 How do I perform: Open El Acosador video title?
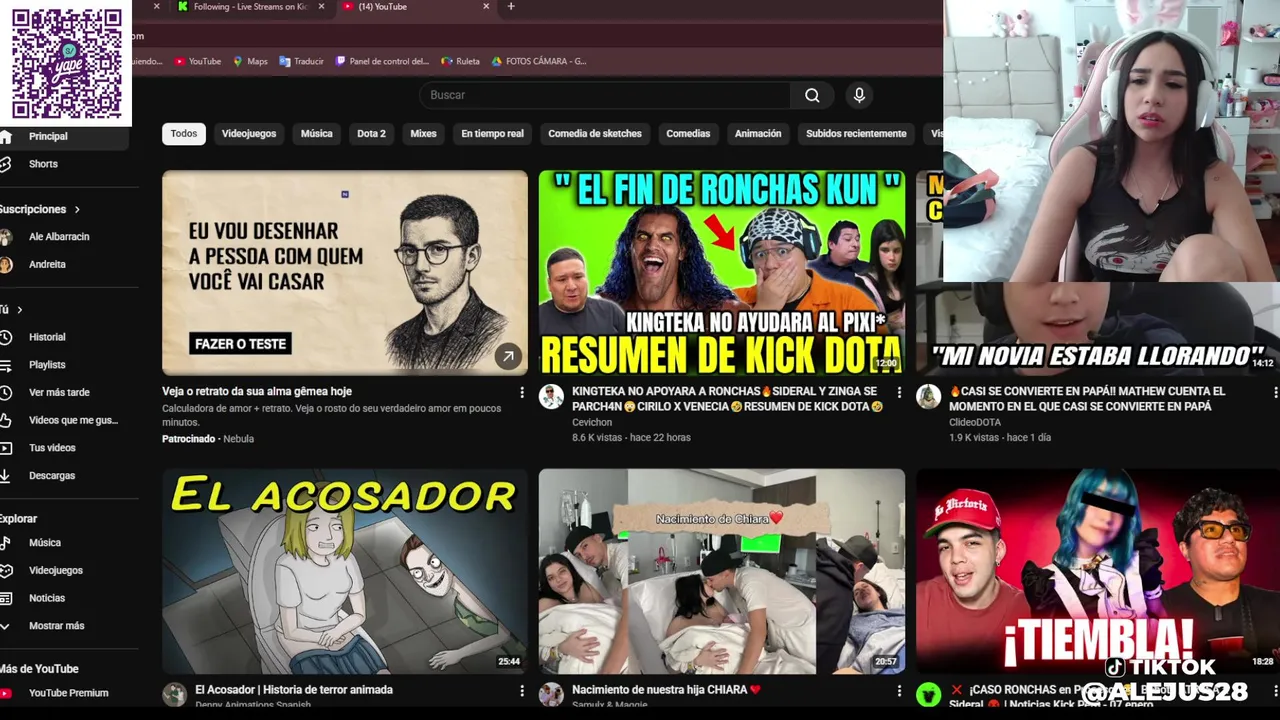tap(293, 690)
